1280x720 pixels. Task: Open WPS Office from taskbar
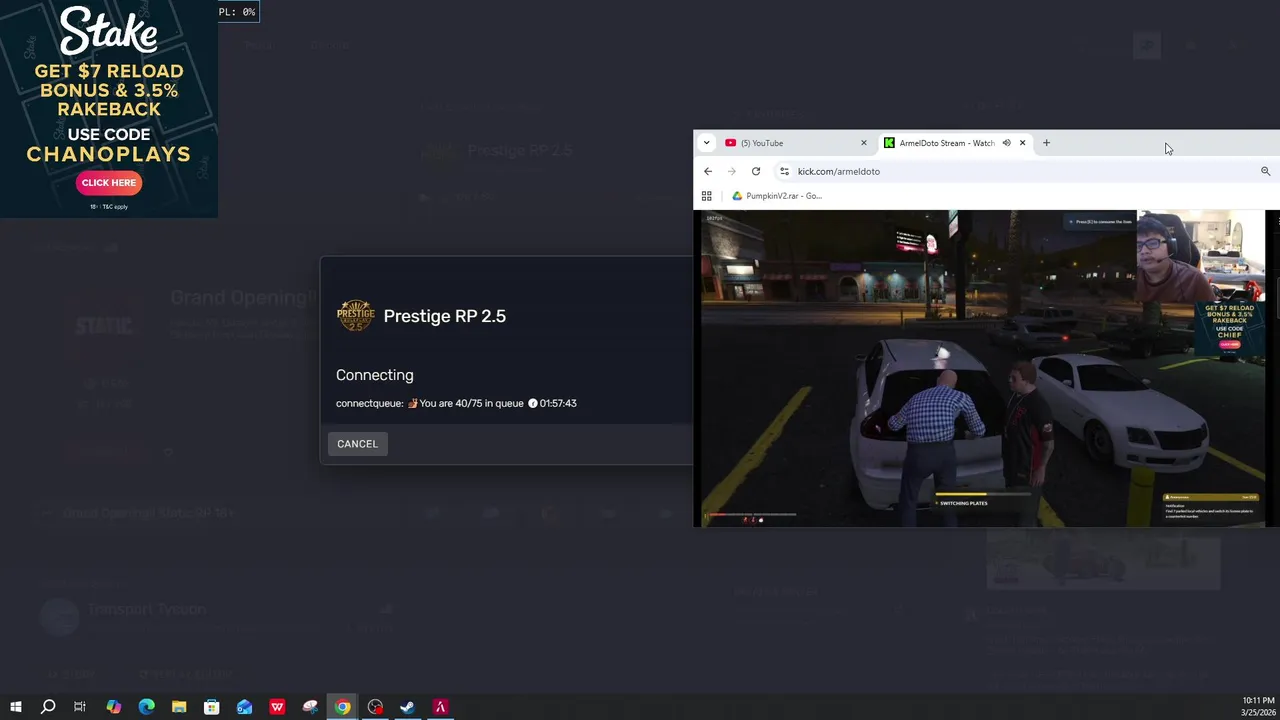point(277,707)
